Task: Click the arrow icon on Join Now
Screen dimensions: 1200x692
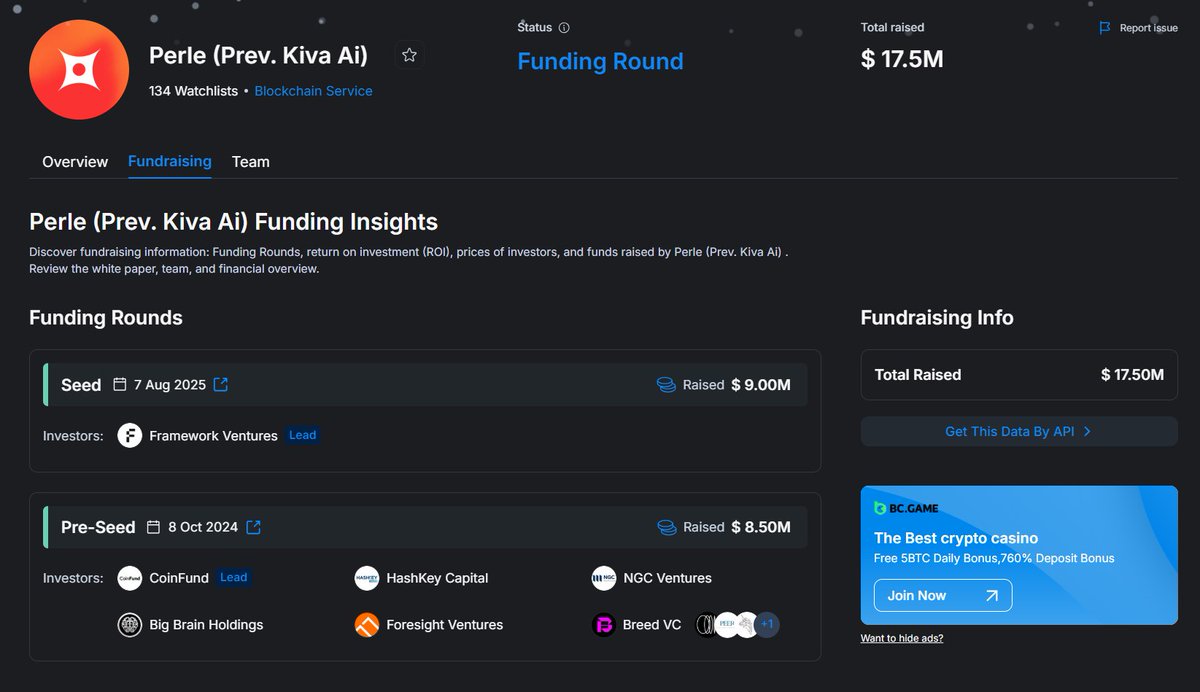Action: point(991,595)
